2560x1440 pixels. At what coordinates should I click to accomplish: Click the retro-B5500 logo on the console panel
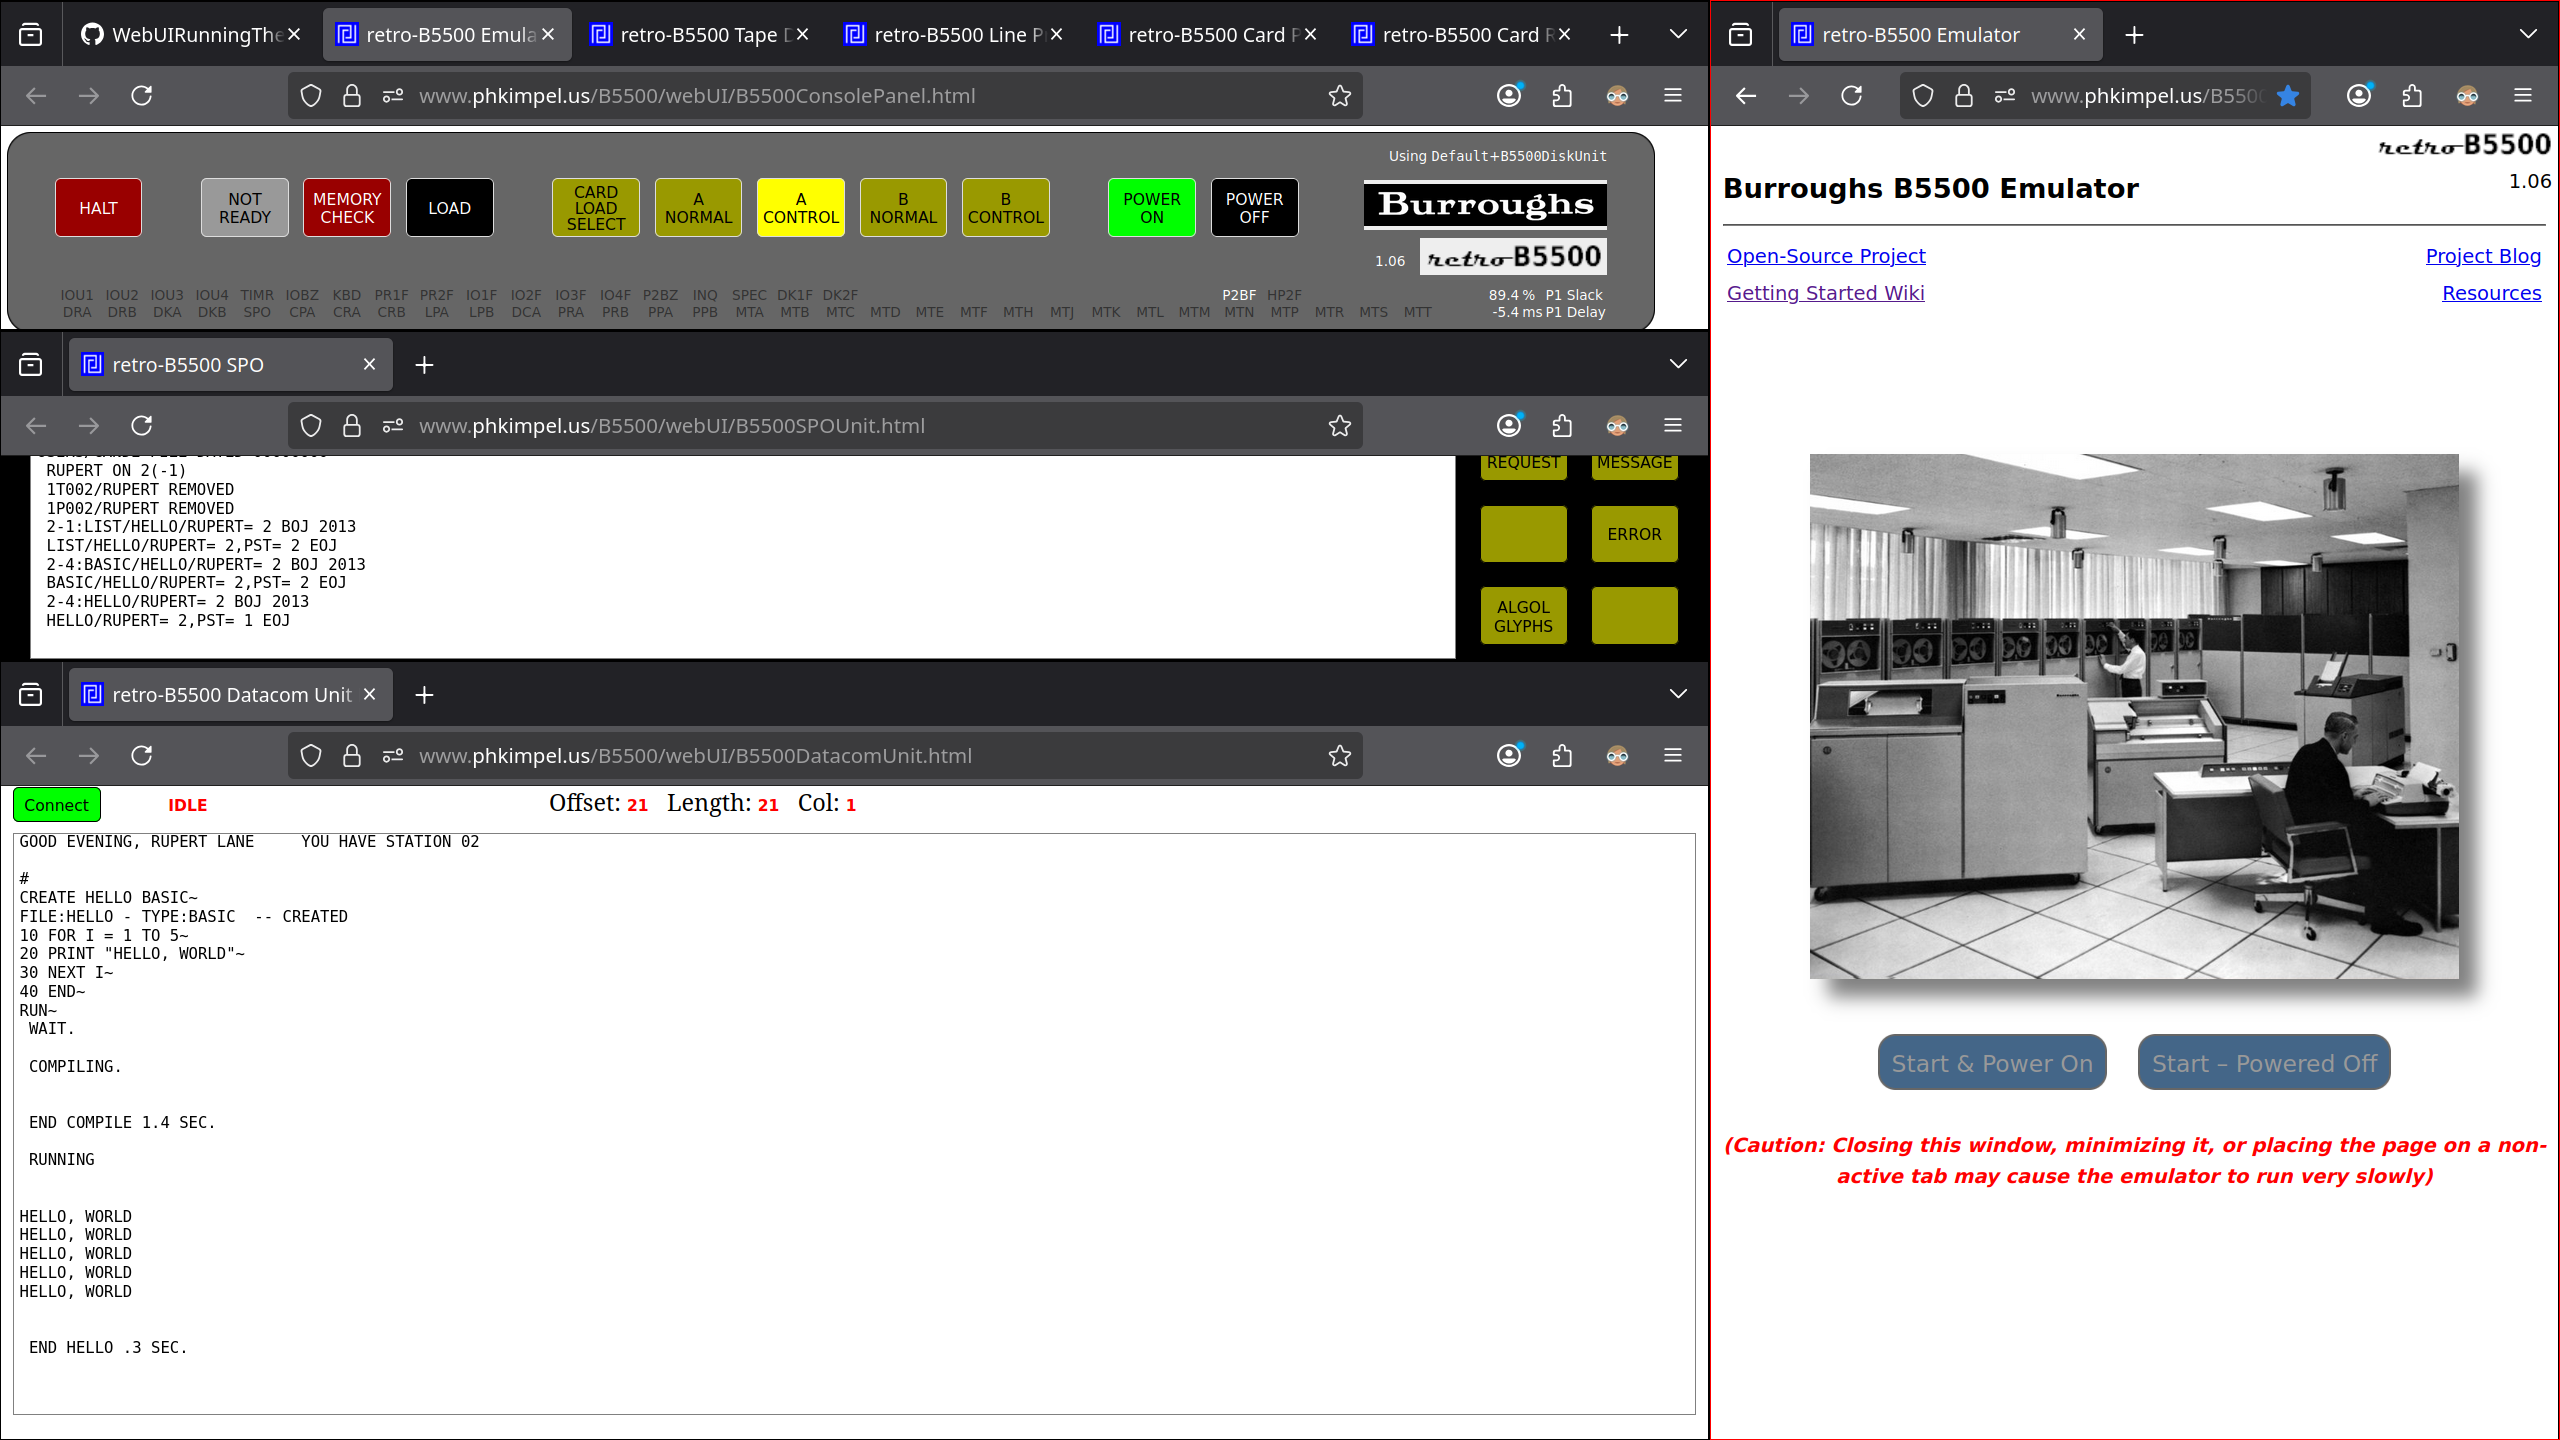(1513, 257)
